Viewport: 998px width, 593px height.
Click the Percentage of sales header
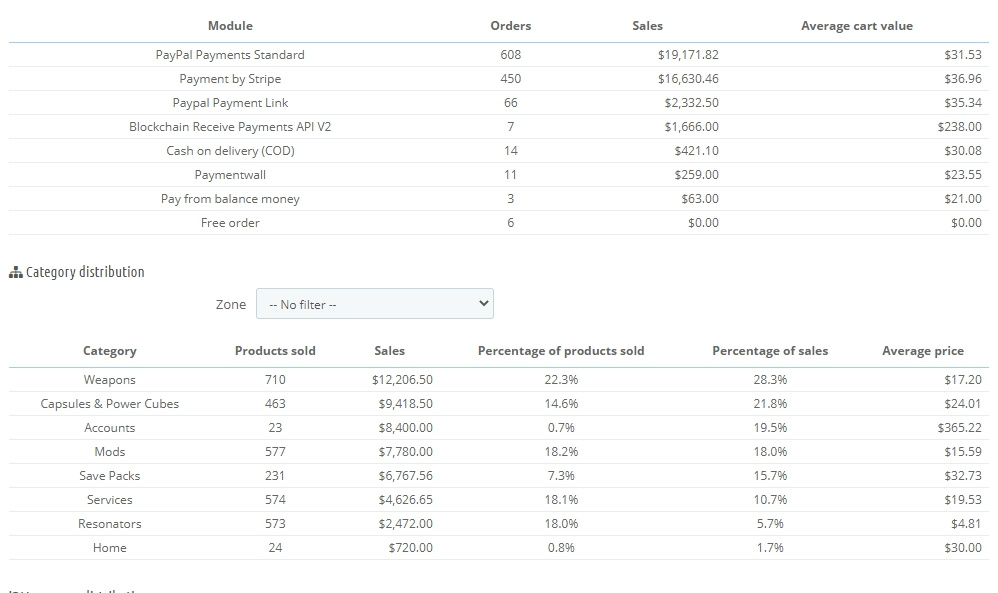pyautogui.click(x=770, y=351)
